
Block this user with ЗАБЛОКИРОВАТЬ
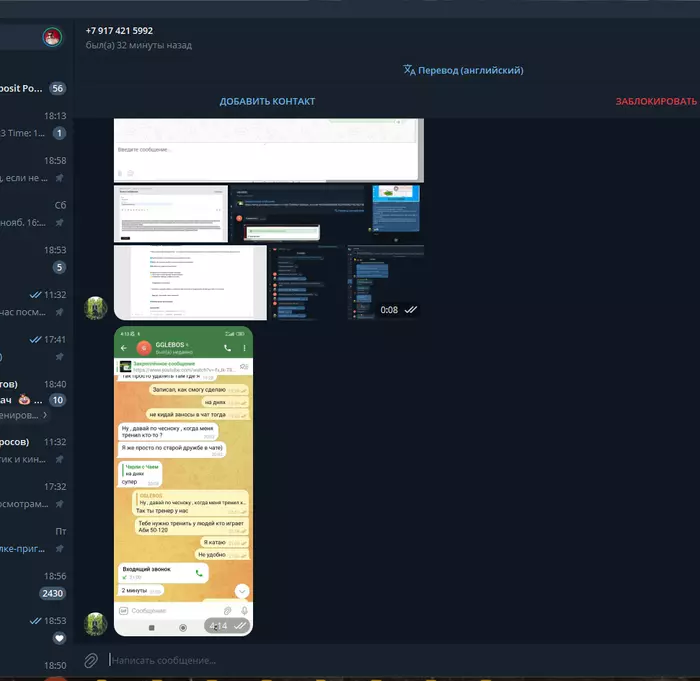656,101
